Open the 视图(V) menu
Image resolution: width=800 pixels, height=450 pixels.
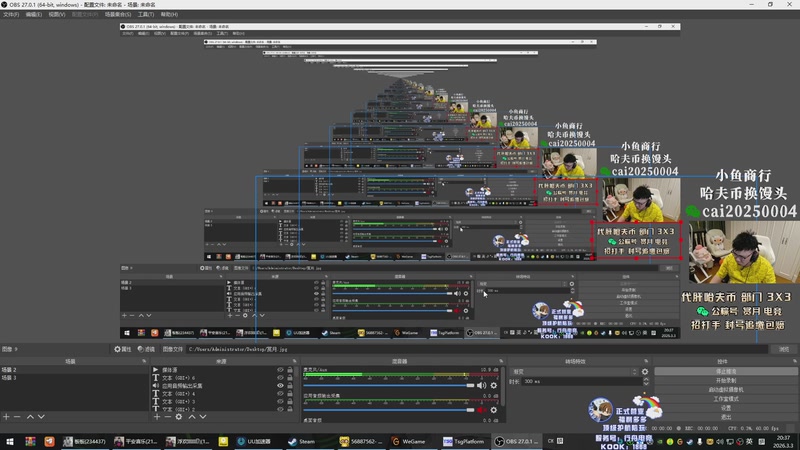pos(57,14)
